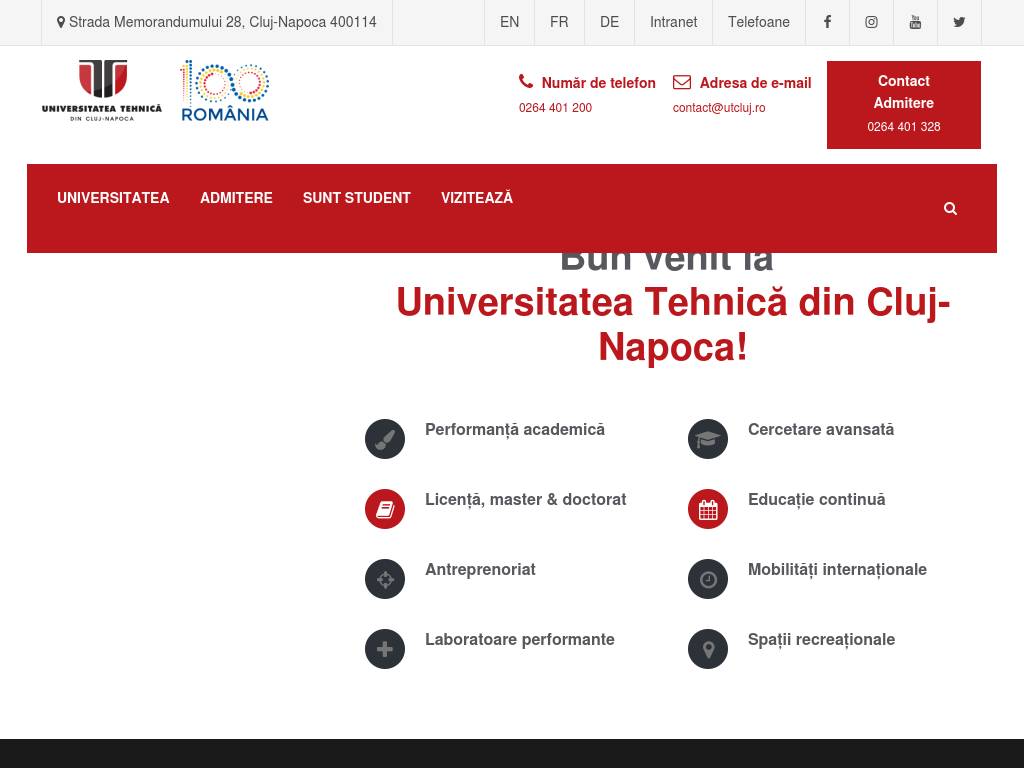The width and height of the screenshot is (1024, 768).
Task: Open the YouTube social icon
Action: (x=915, y=22)
